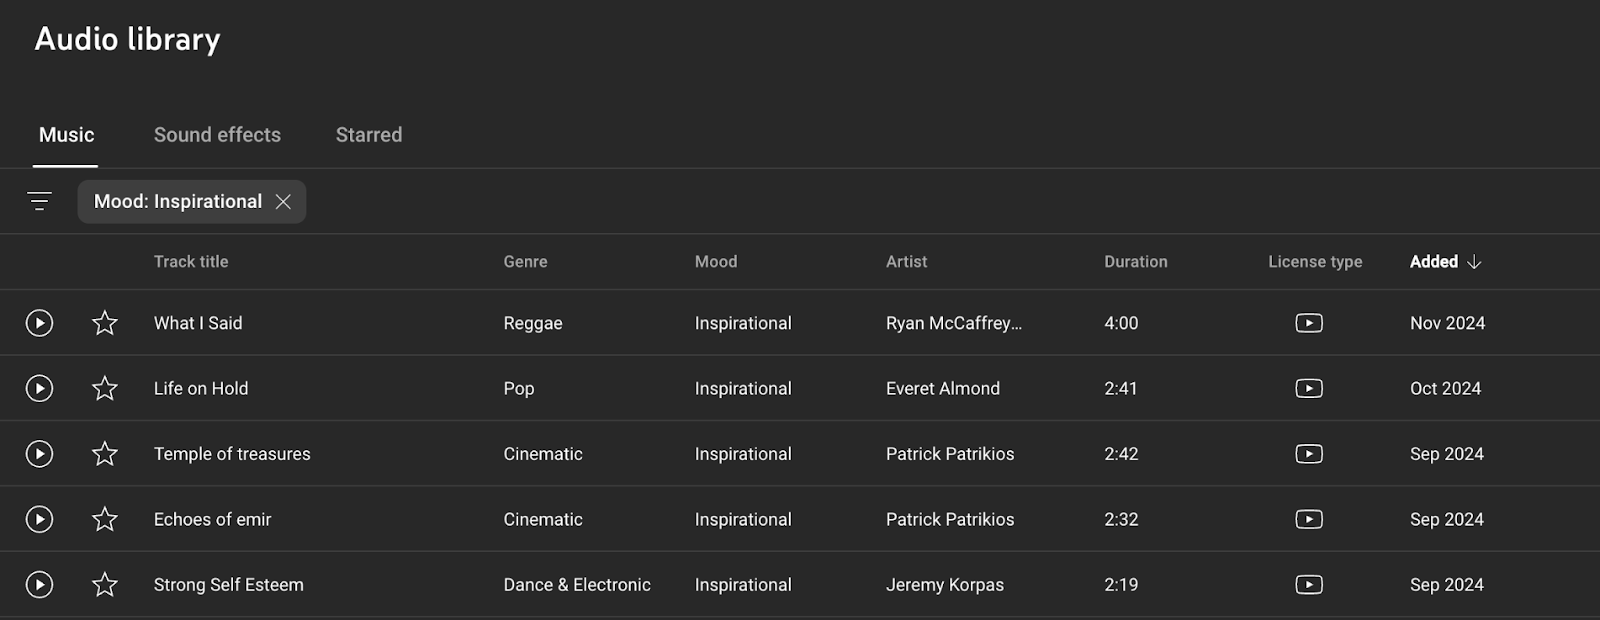The image size is (1600, 620).
Task: Check the license icon for Strong Self Esteem
Action: click(1309, 584)
